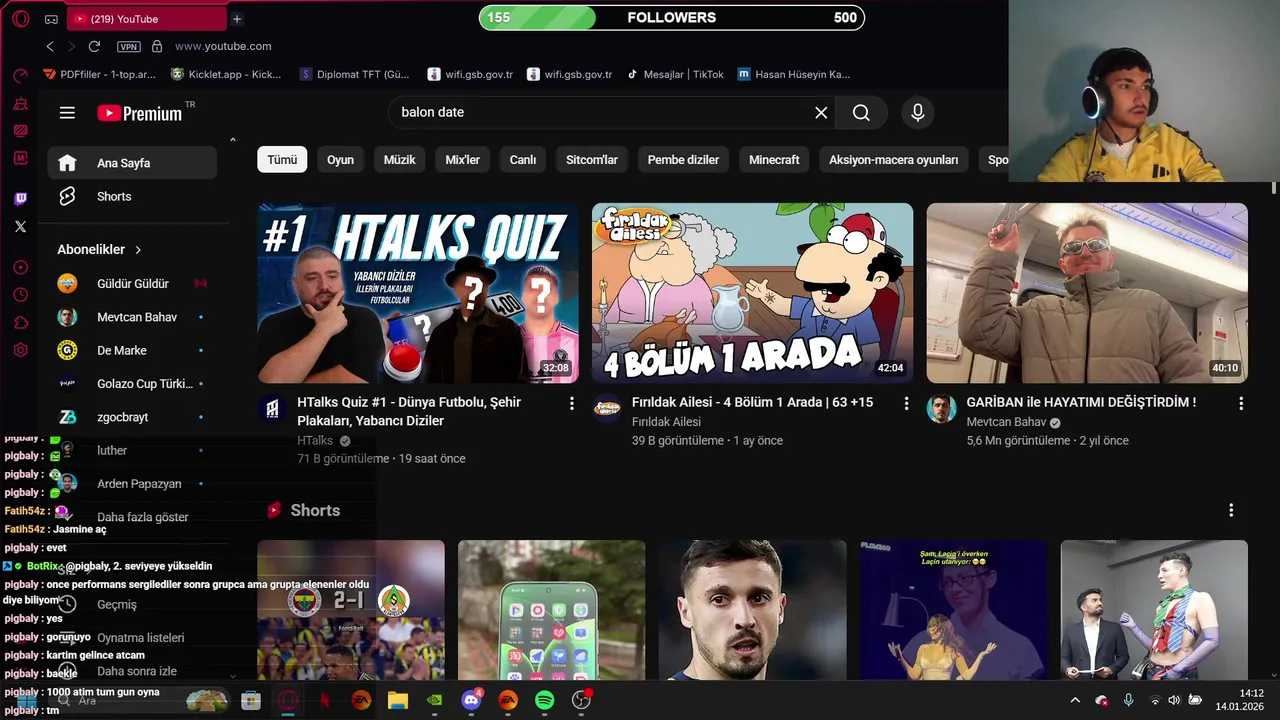Image resolution: width=1280 pixels, height=720 pixels.
Task: Open the Fenerbahçe 2-1 Shorts thumbnail
Action: [351, 610]
